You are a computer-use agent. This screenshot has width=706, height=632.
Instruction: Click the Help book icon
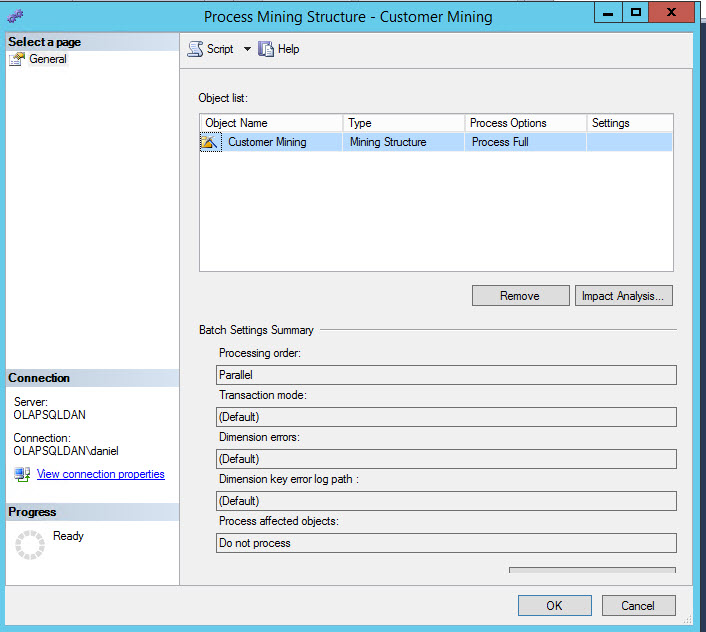266,49
